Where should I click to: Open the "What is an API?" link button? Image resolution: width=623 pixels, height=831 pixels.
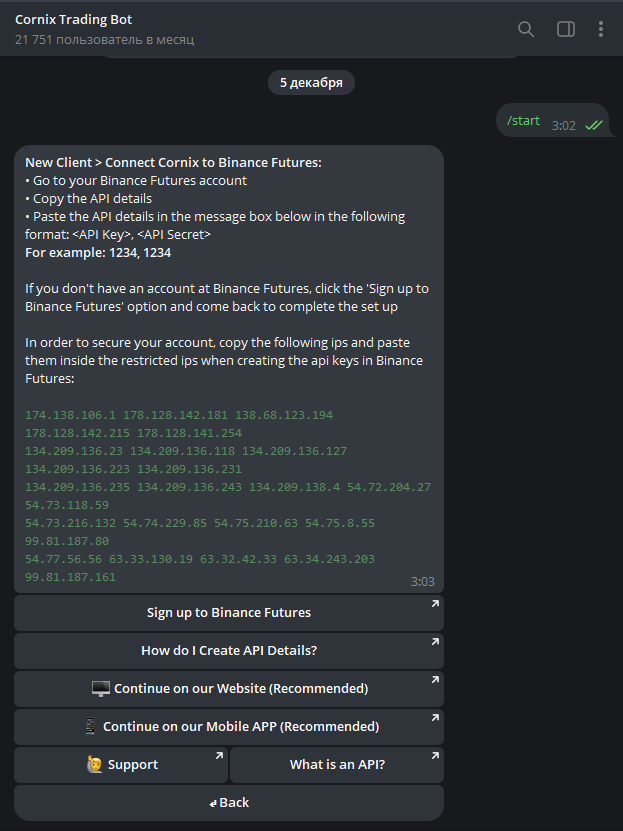pyautogui.click(x=337, y=765)
